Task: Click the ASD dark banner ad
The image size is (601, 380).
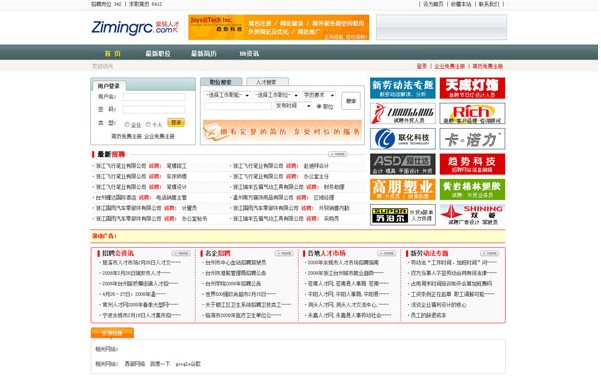Action: (402, 164)
